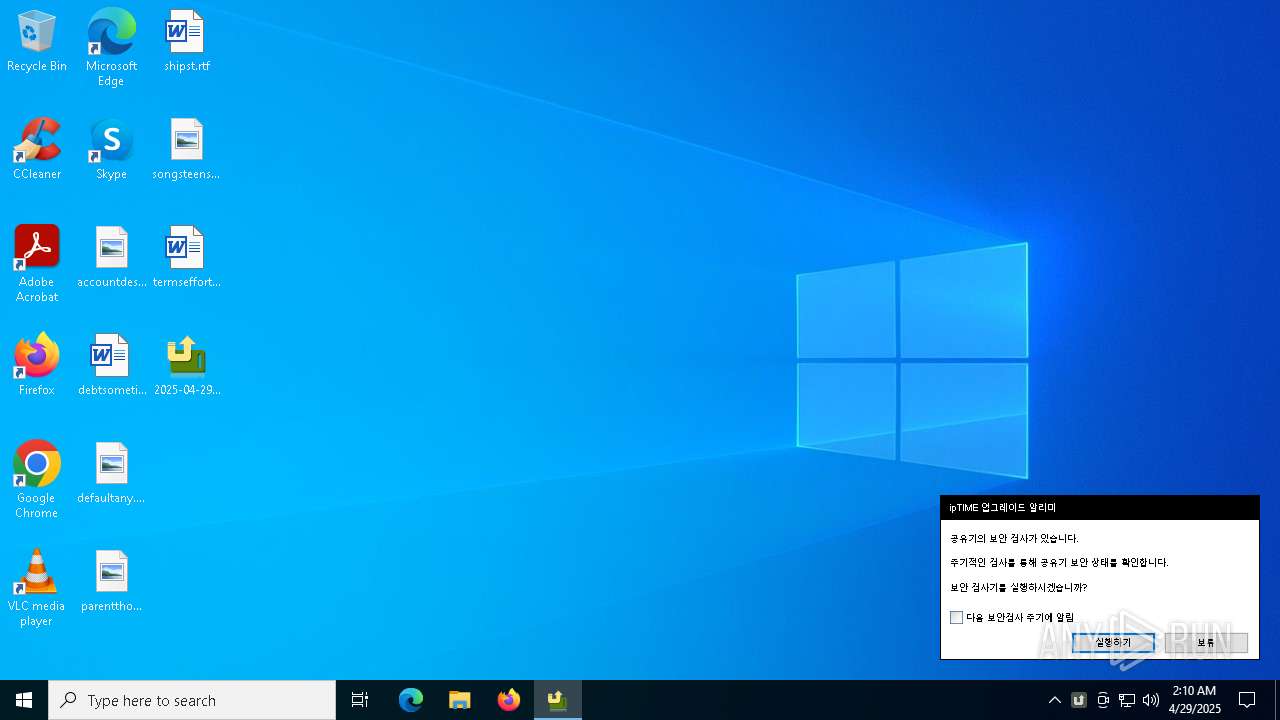The height and width of the screenshot is (720, 1280).
Task: Open Microsoft Edge desktop shortcut
Action: click(x=111, y=48)
